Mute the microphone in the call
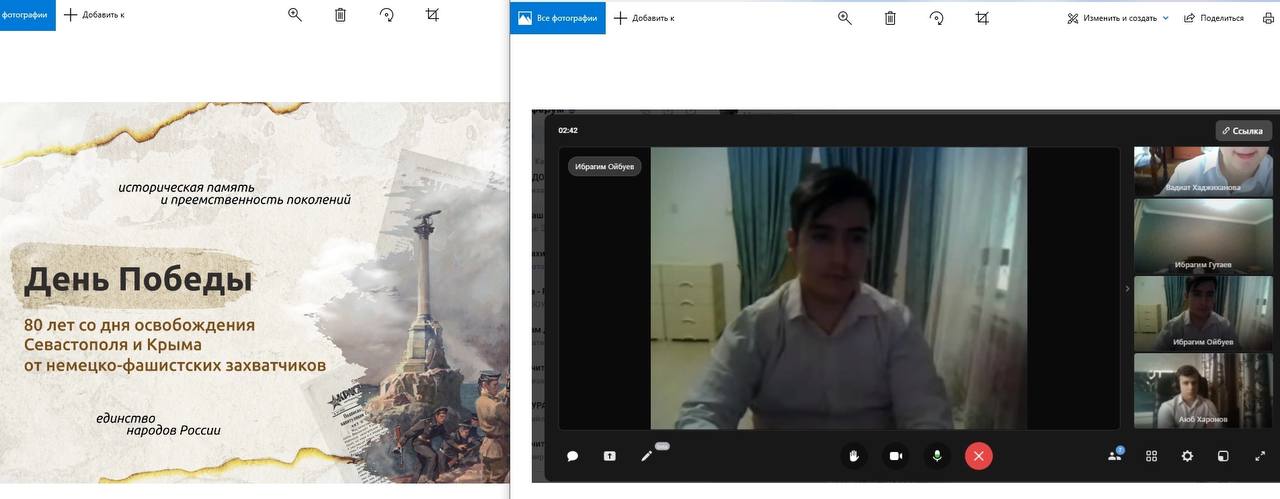Screen dimensions: 1280x499 937,456
